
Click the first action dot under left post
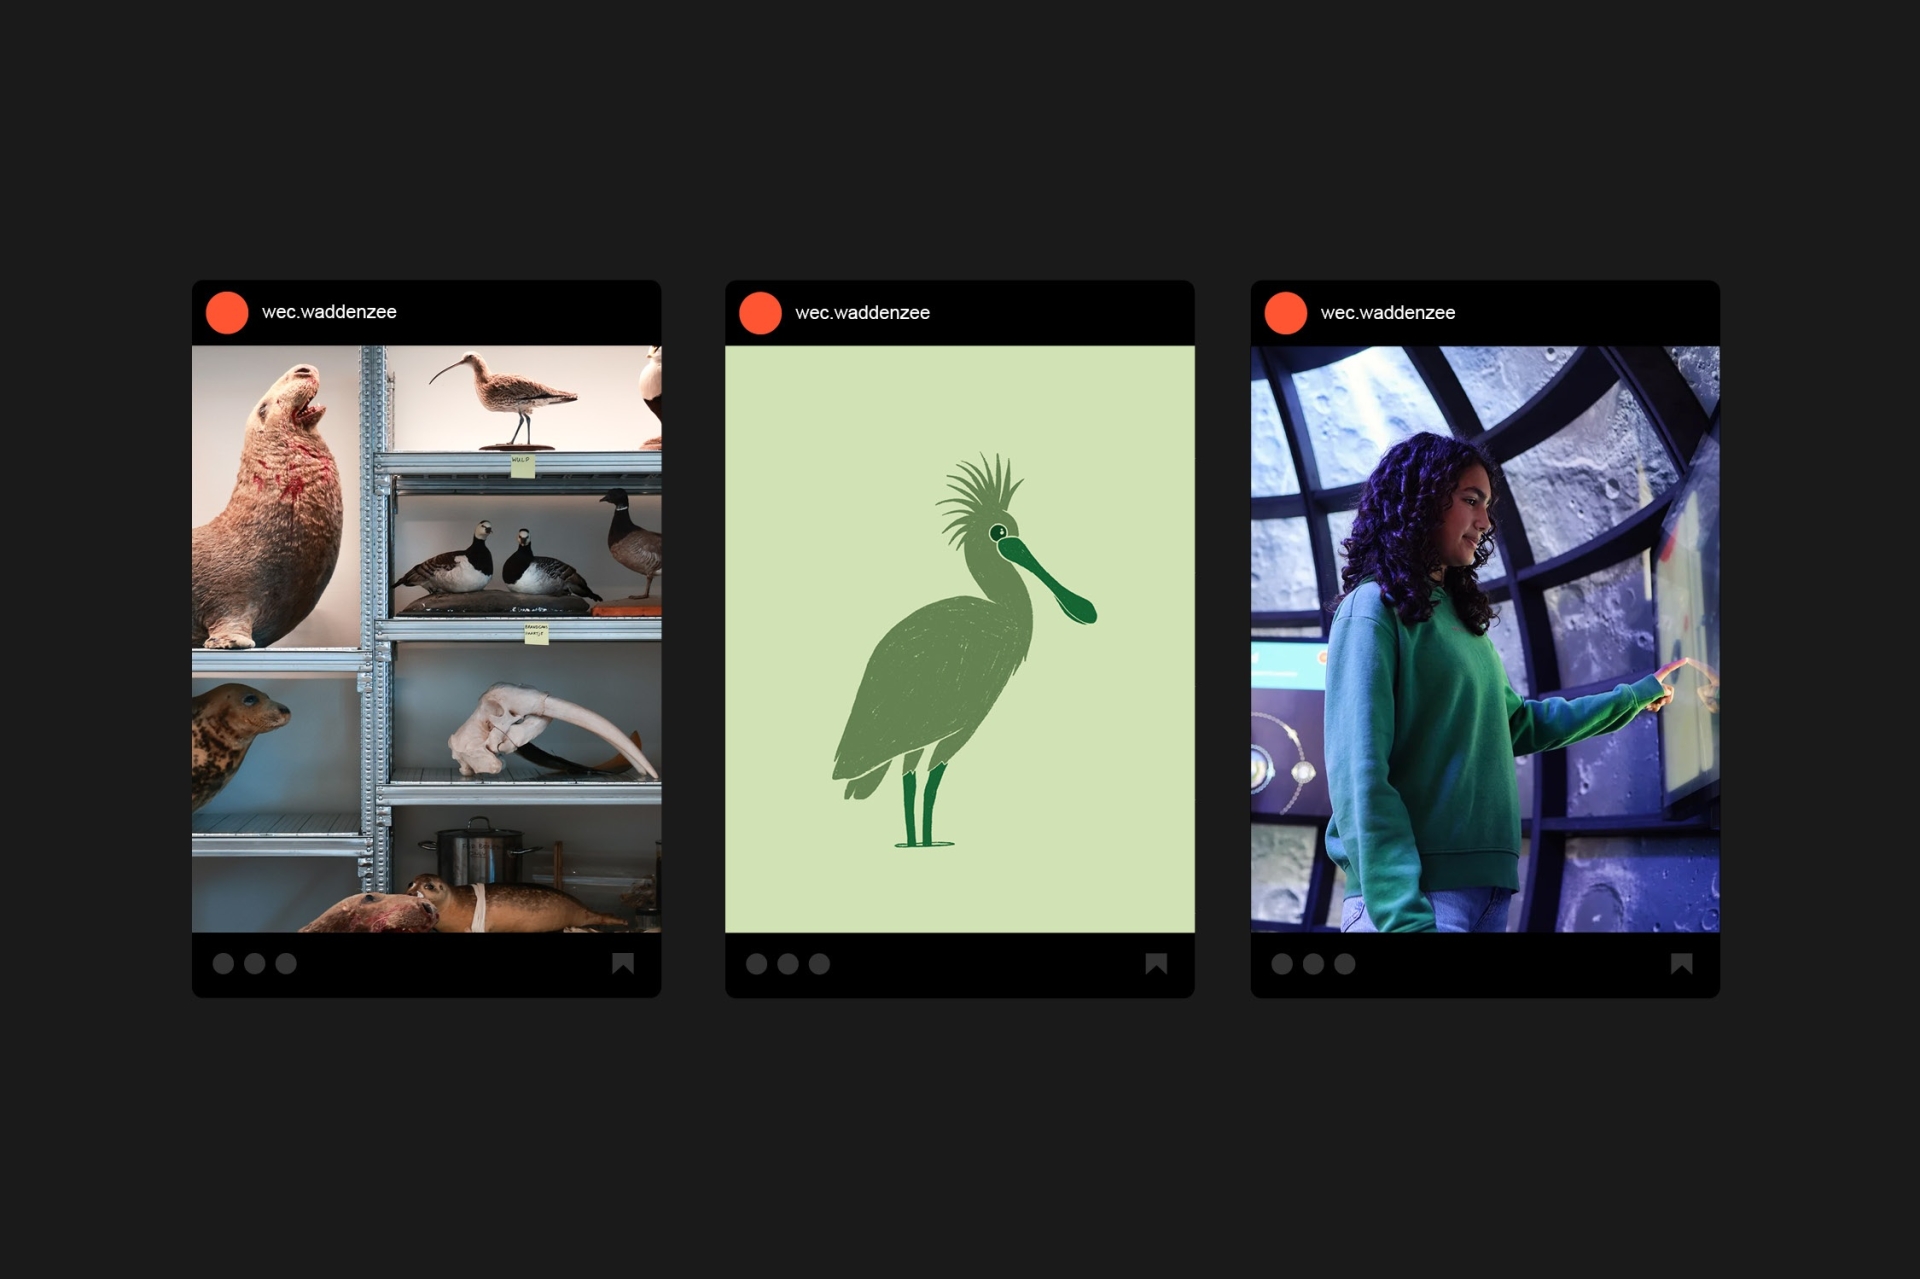tap(223, 963)
